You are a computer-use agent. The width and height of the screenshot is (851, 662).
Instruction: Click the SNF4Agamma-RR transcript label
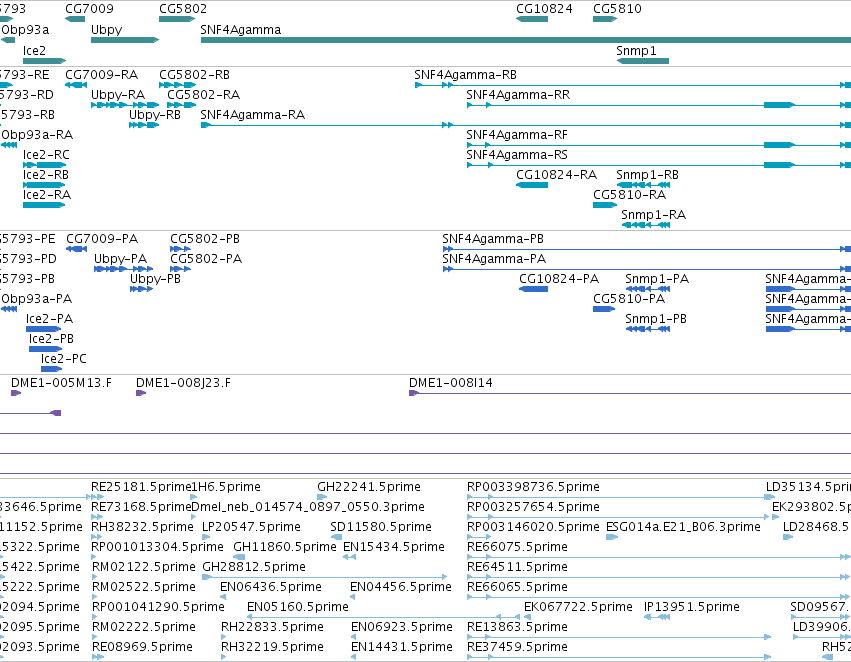[518, 95]
